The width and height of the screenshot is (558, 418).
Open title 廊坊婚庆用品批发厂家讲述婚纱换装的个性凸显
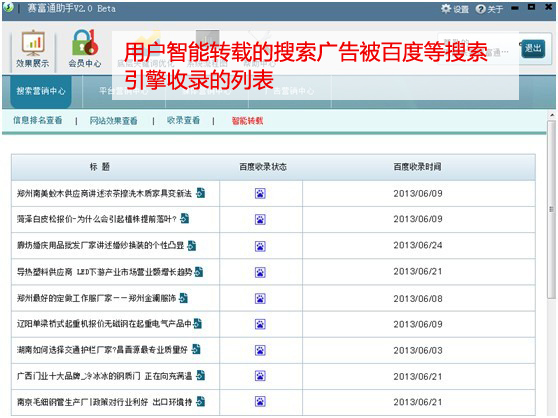[x=100, y=246]
